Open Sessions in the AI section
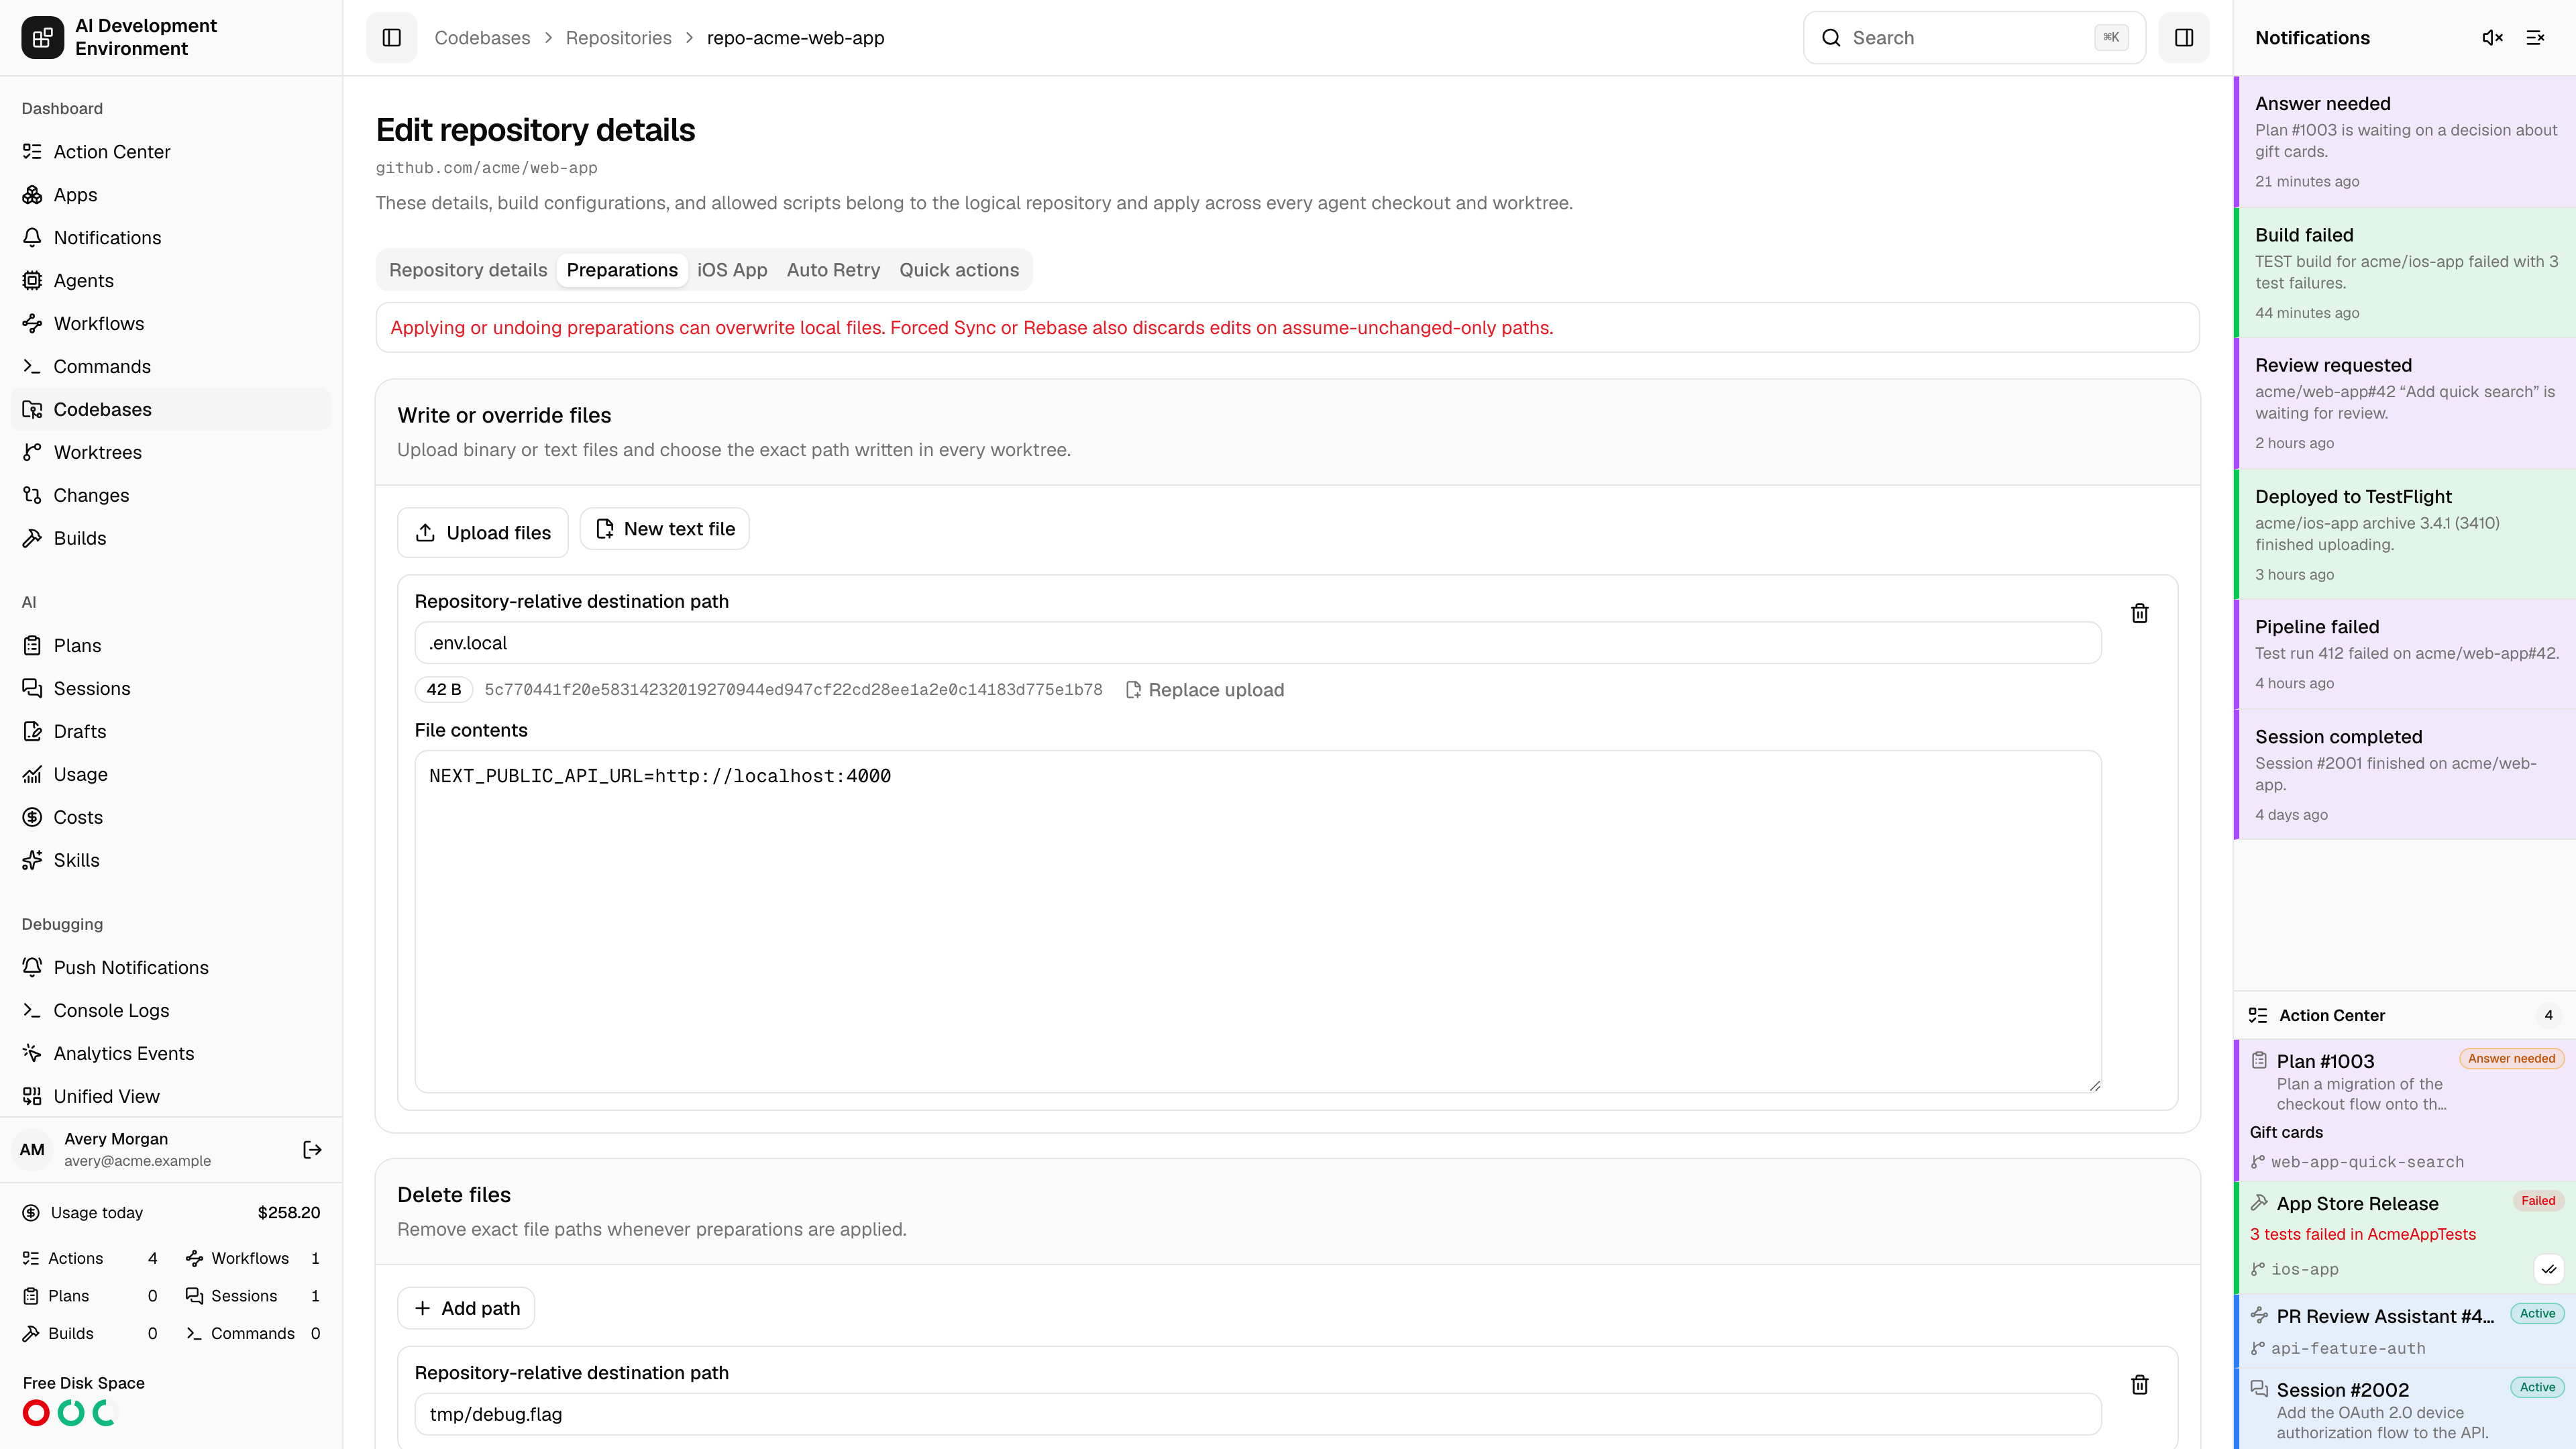 [171, 689]
